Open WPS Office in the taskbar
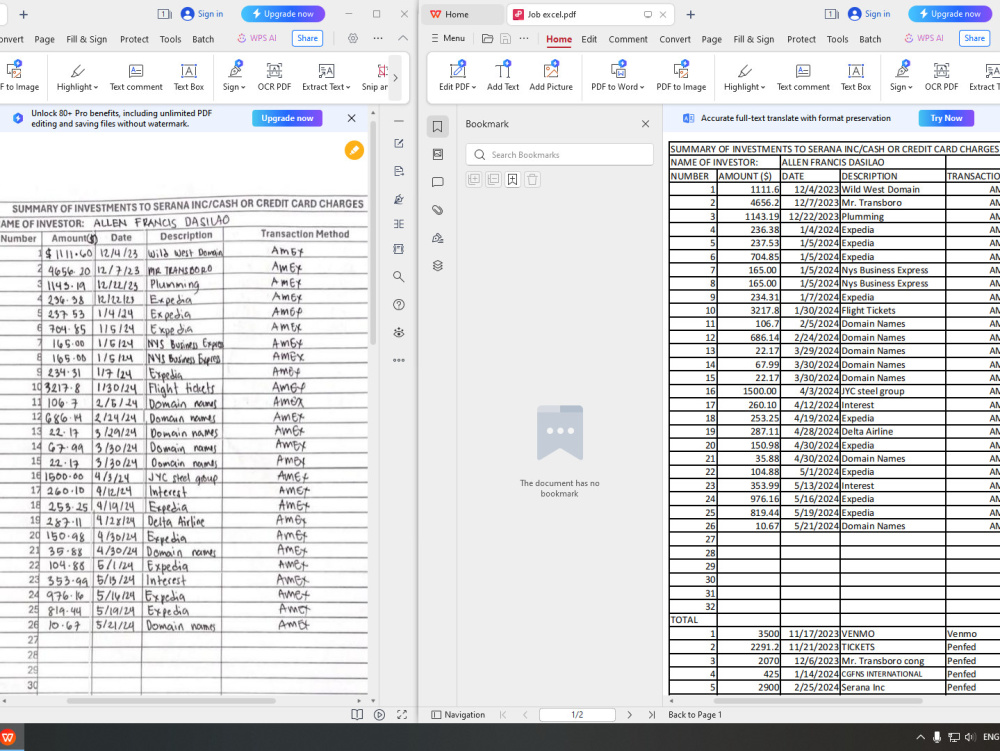Image resolution: width=1000 pixels, height=751 pixels. [x=8, y=738]
